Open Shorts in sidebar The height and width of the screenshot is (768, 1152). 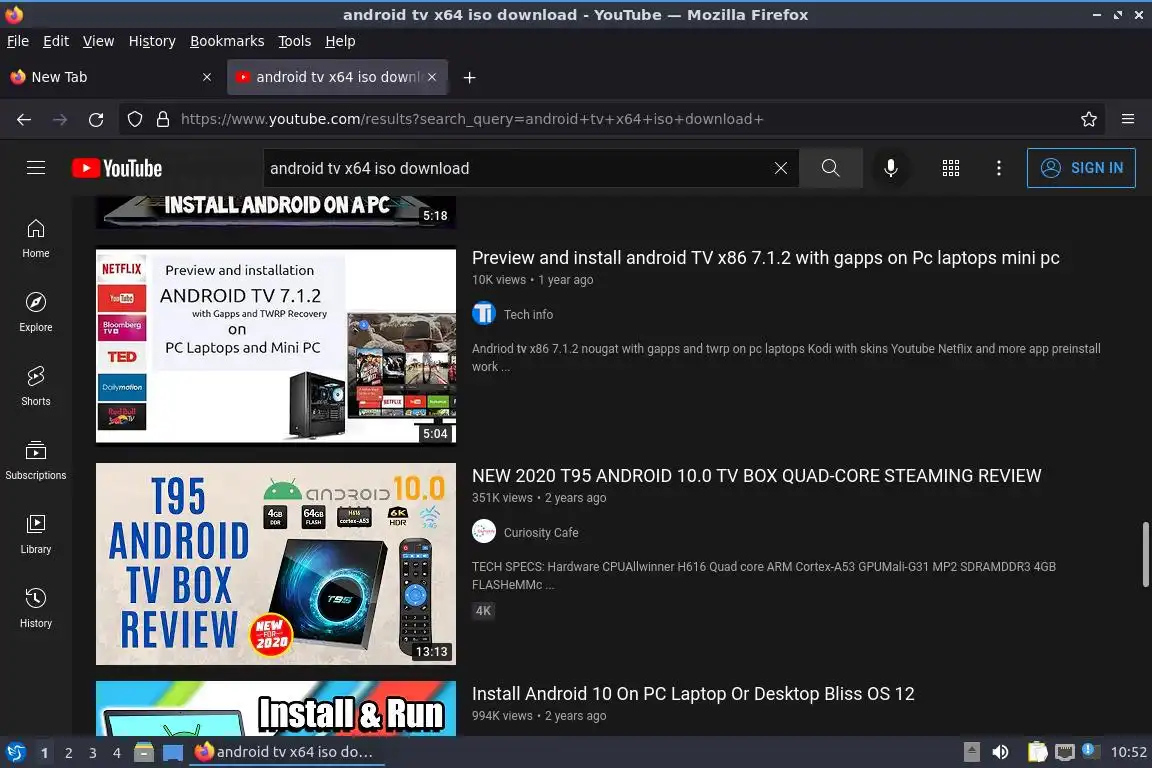point(35,387)
